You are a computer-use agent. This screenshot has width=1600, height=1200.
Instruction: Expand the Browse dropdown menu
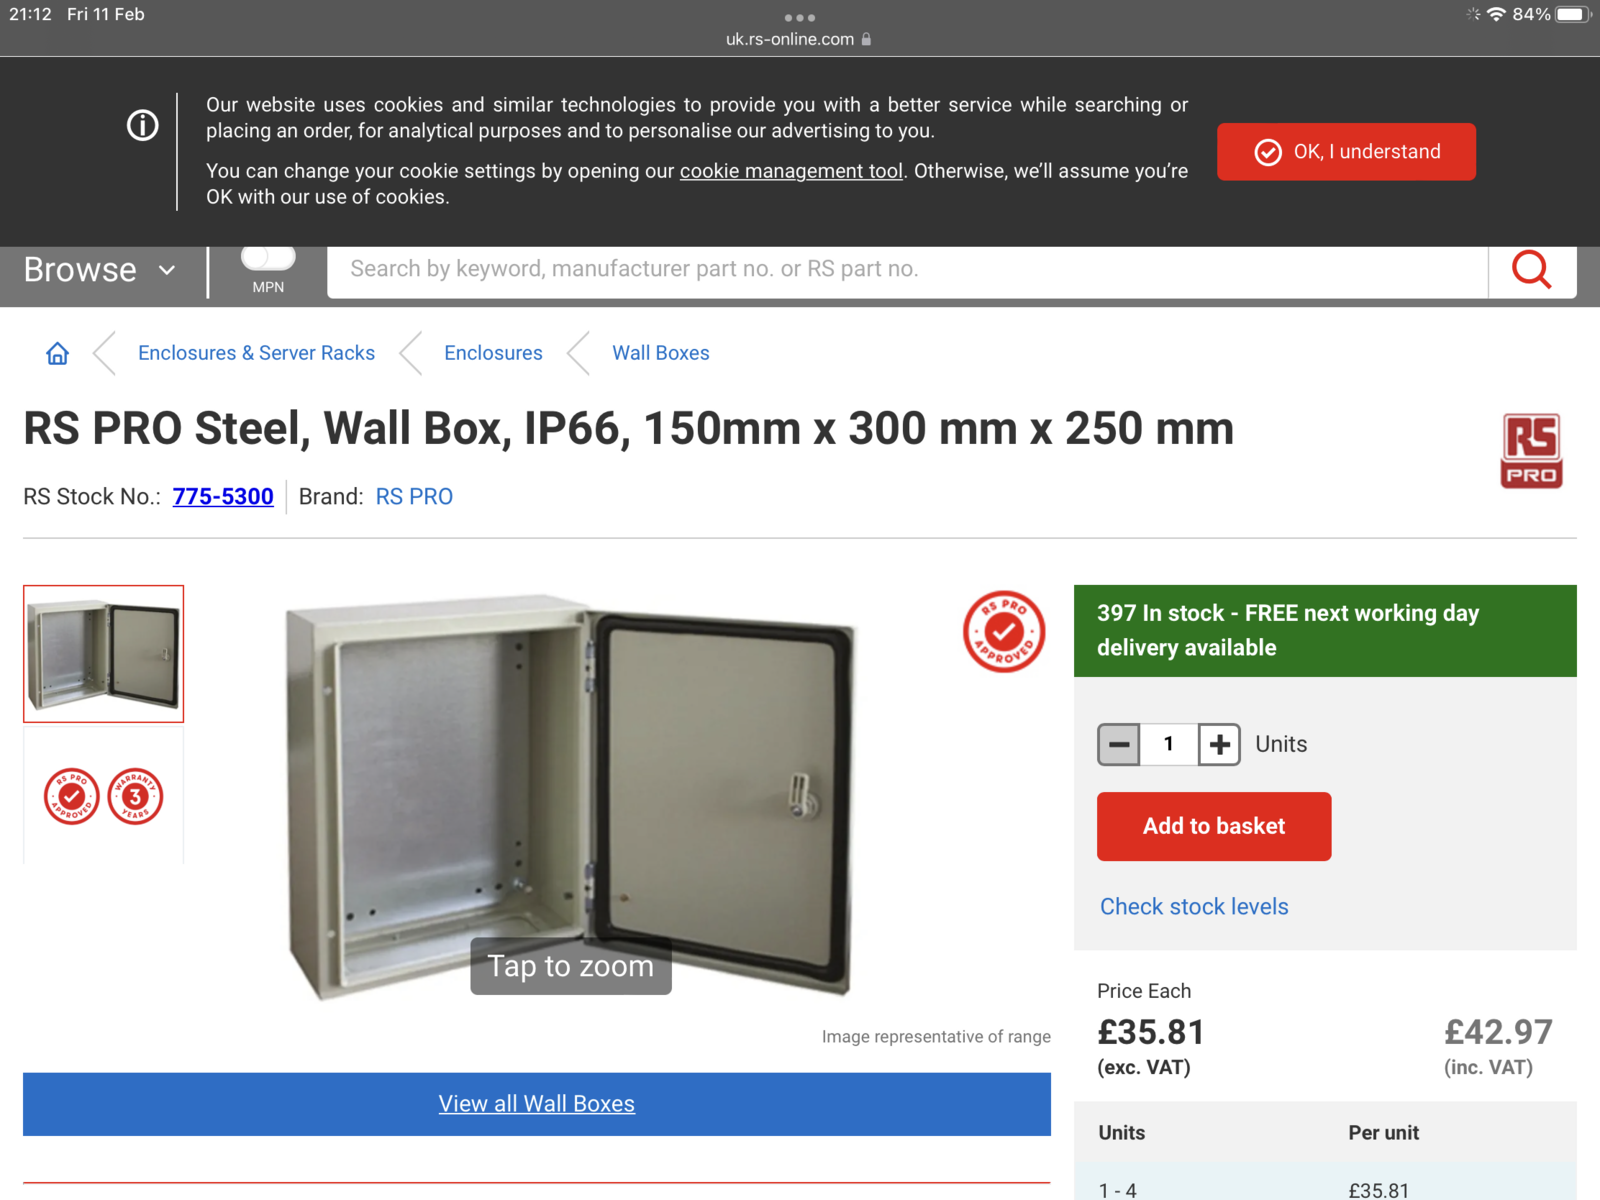click(100, 270)
